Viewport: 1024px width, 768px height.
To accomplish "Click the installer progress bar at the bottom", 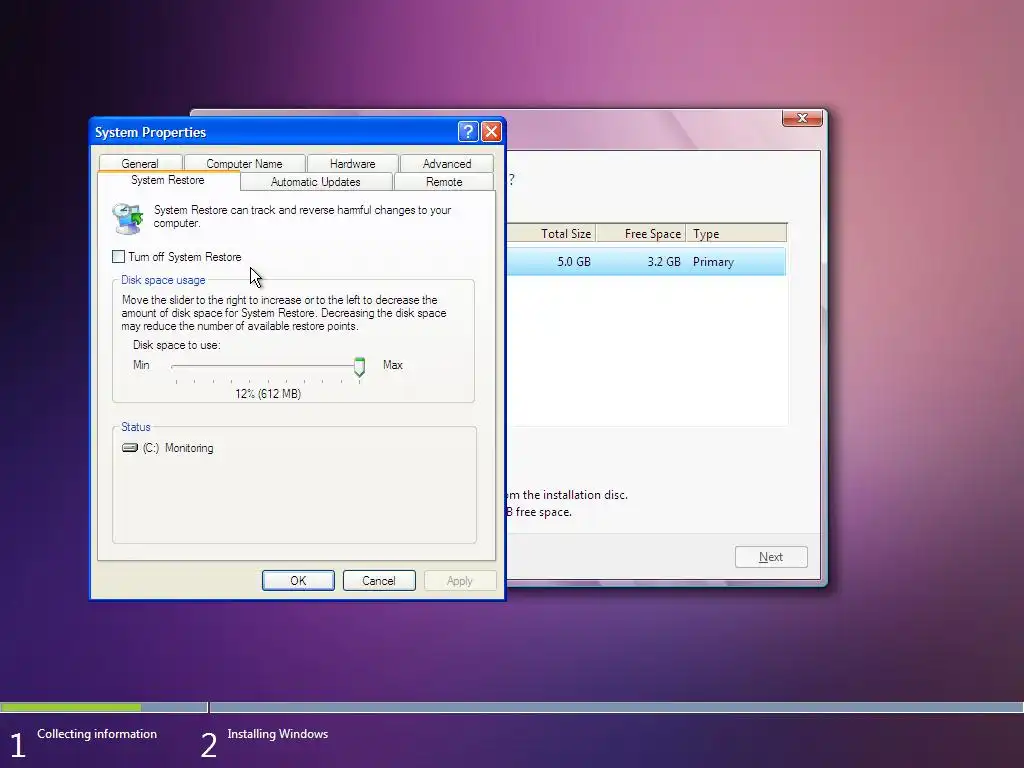I will [512, 707].
